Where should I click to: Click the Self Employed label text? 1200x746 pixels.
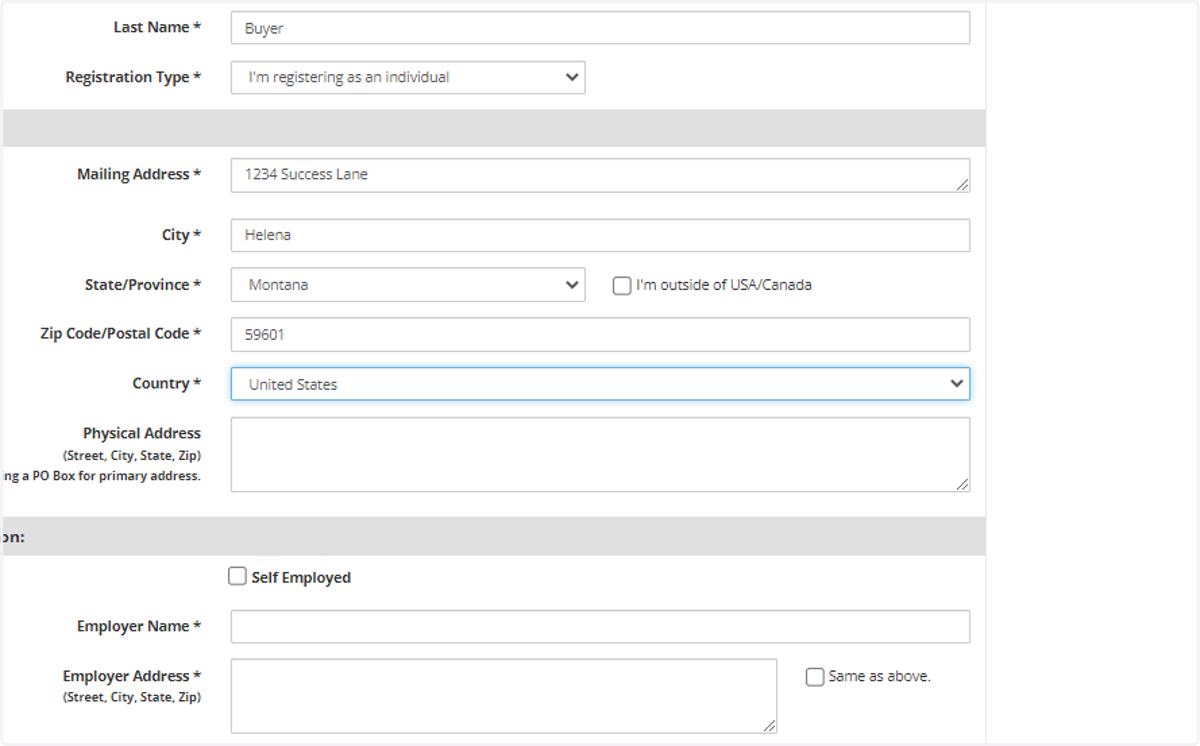(301, 578)
